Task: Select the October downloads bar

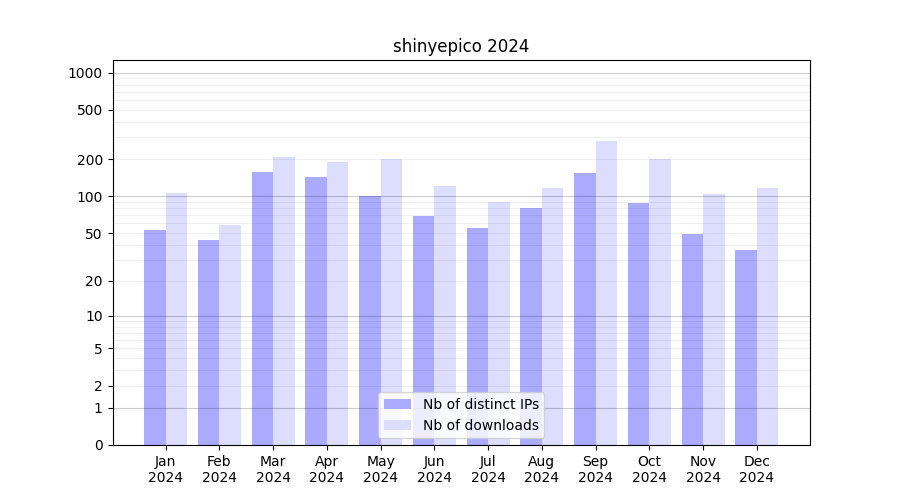Action: tap(660, 301)
